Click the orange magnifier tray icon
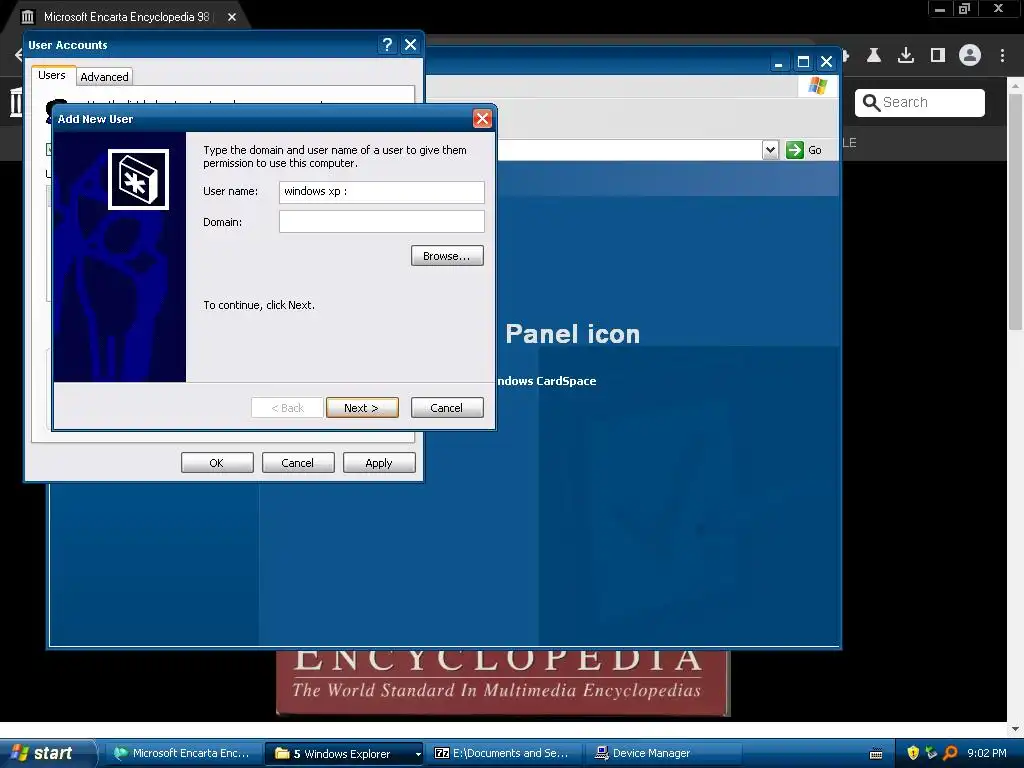This screenshot has width=1024, height=768. [x=951, y=753]
